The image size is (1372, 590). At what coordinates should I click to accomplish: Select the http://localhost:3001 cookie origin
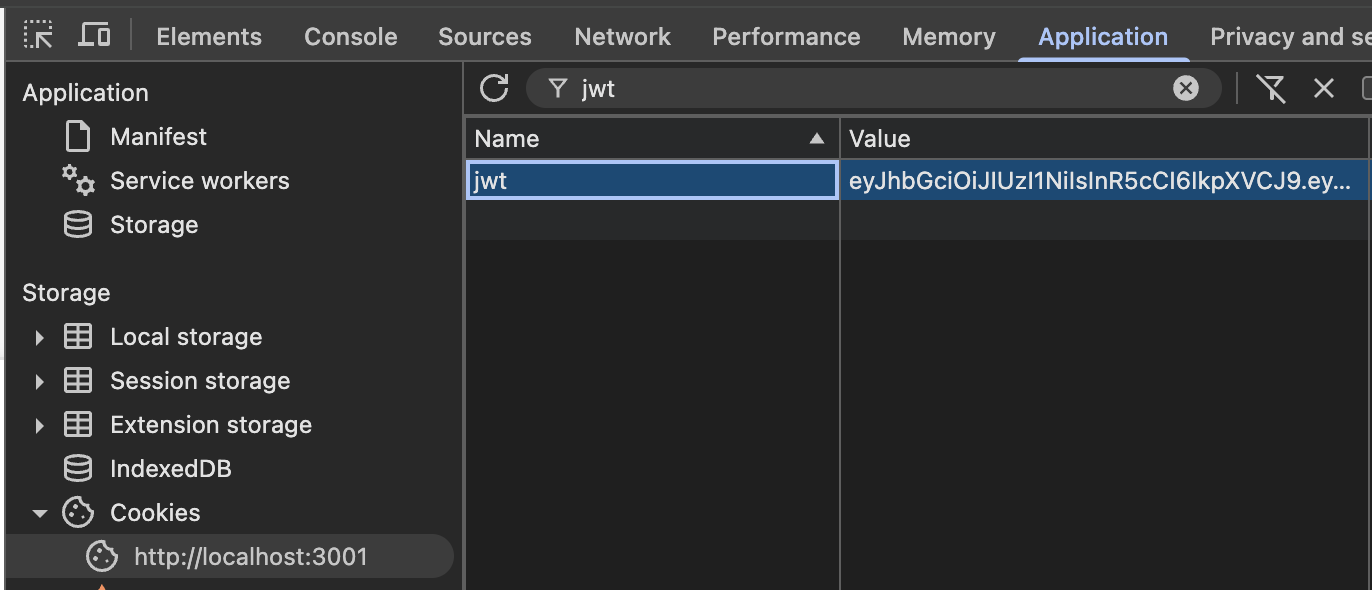pos(250,557)
